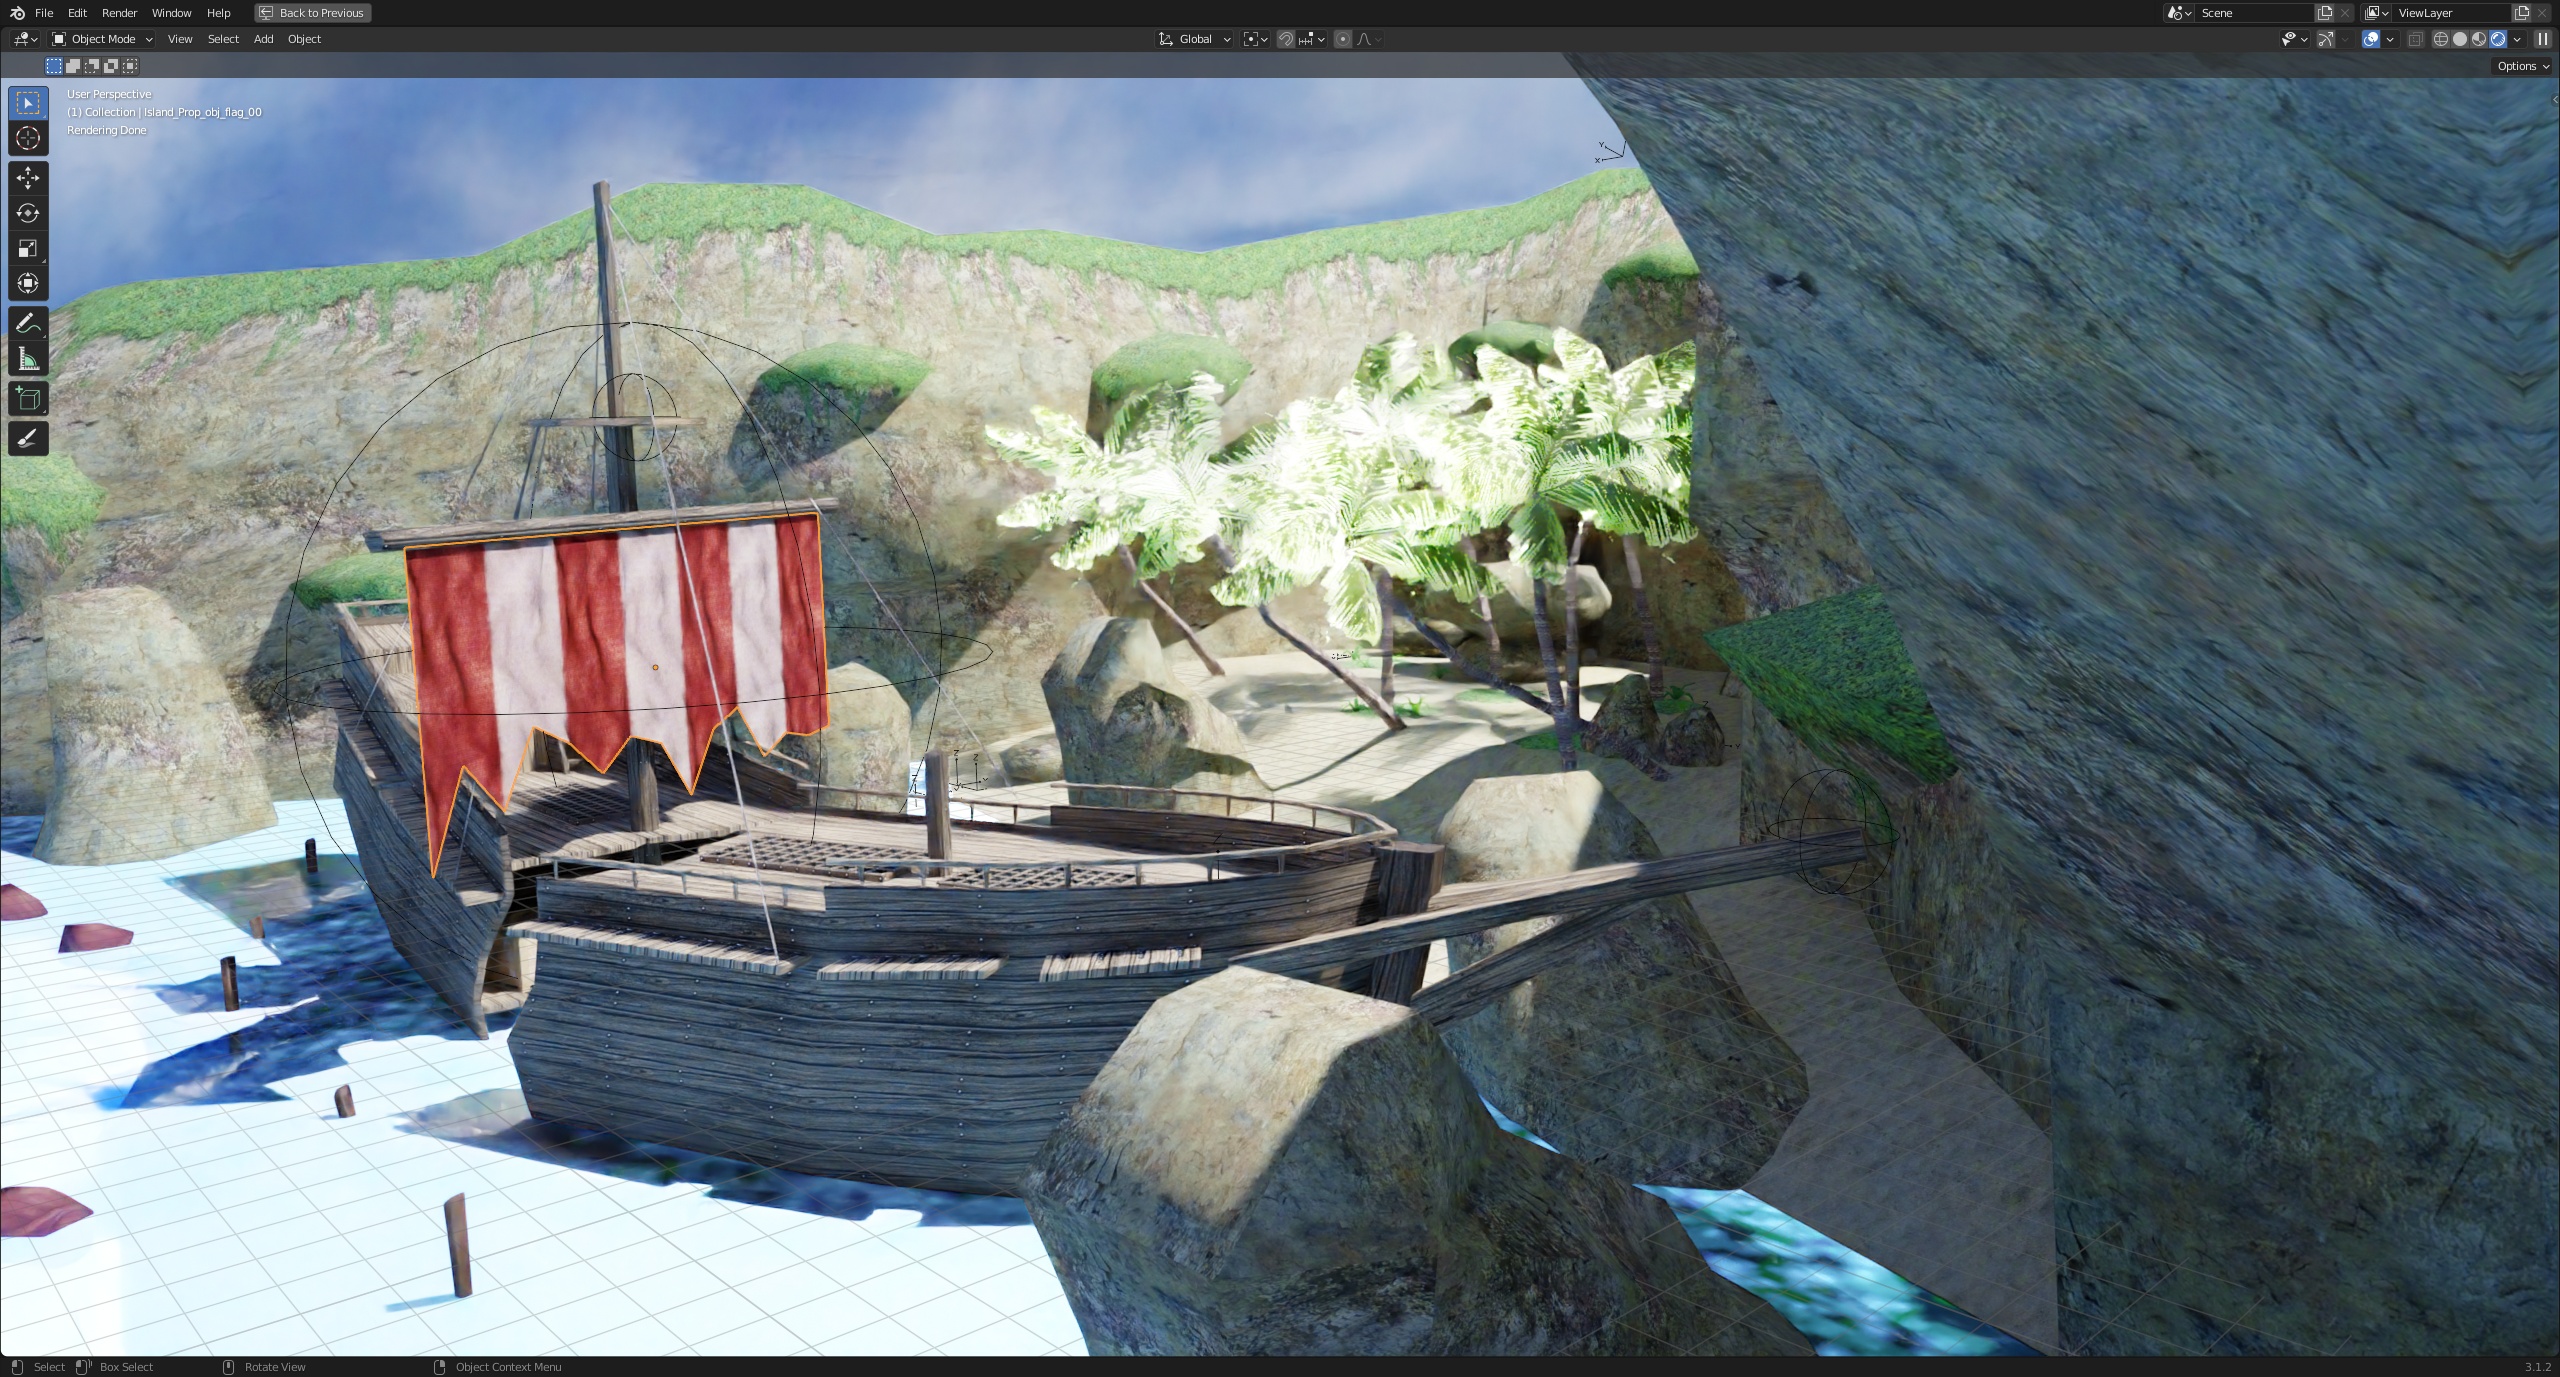2560x1377 pixels.
Task: Toggle proportional editing button
Action: [1343, 39]
